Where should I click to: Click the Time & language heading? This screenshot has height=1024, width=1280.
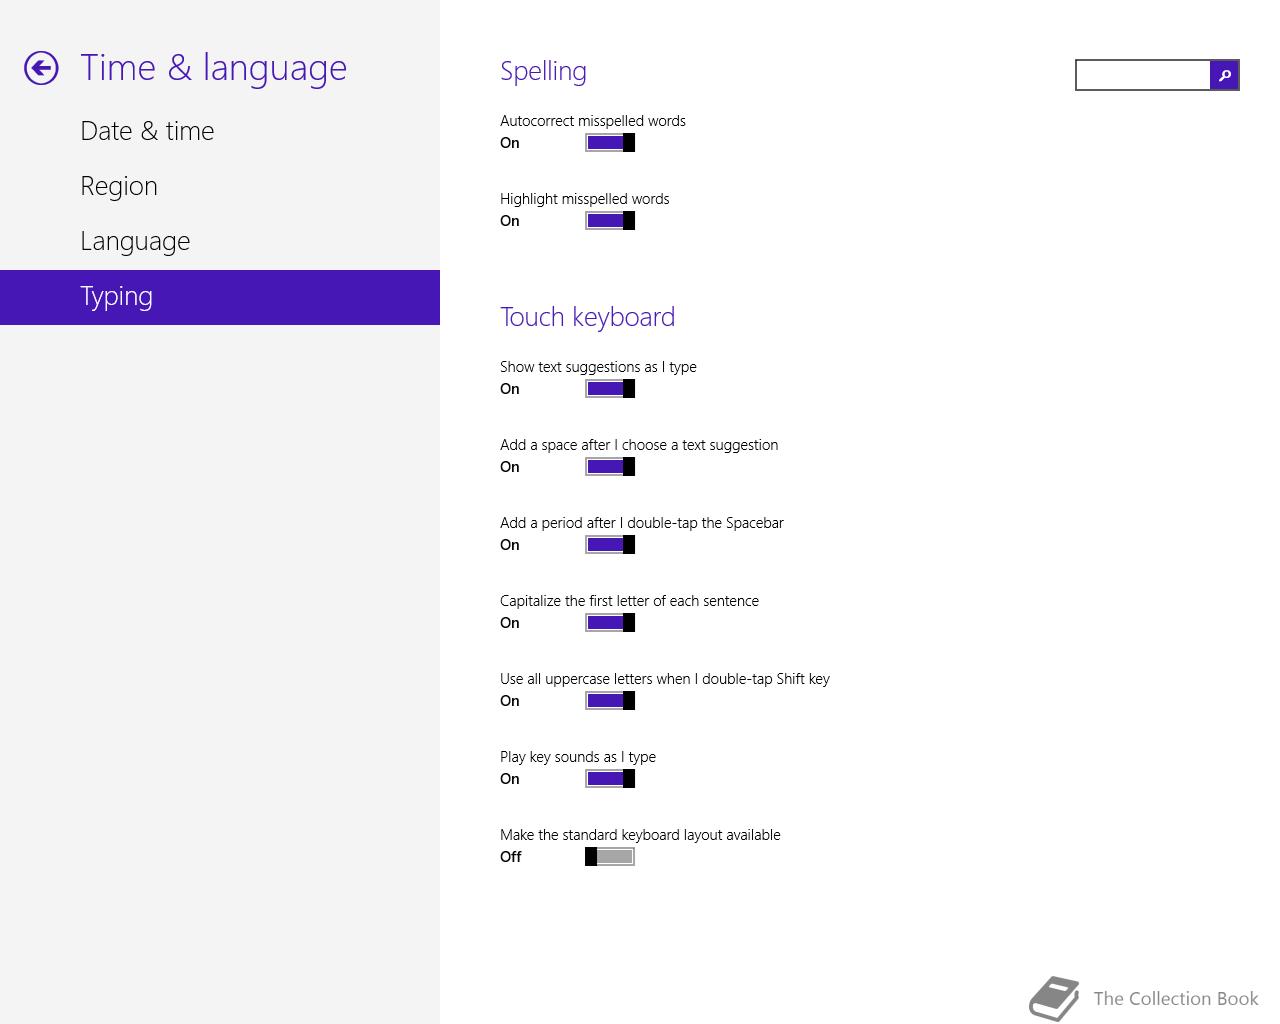[213, 68]
